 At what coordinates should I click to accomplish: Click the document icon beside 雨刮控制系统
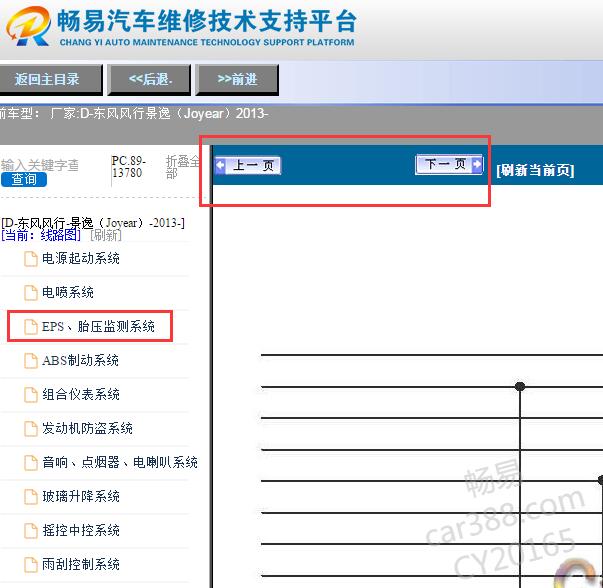[31, 565]
